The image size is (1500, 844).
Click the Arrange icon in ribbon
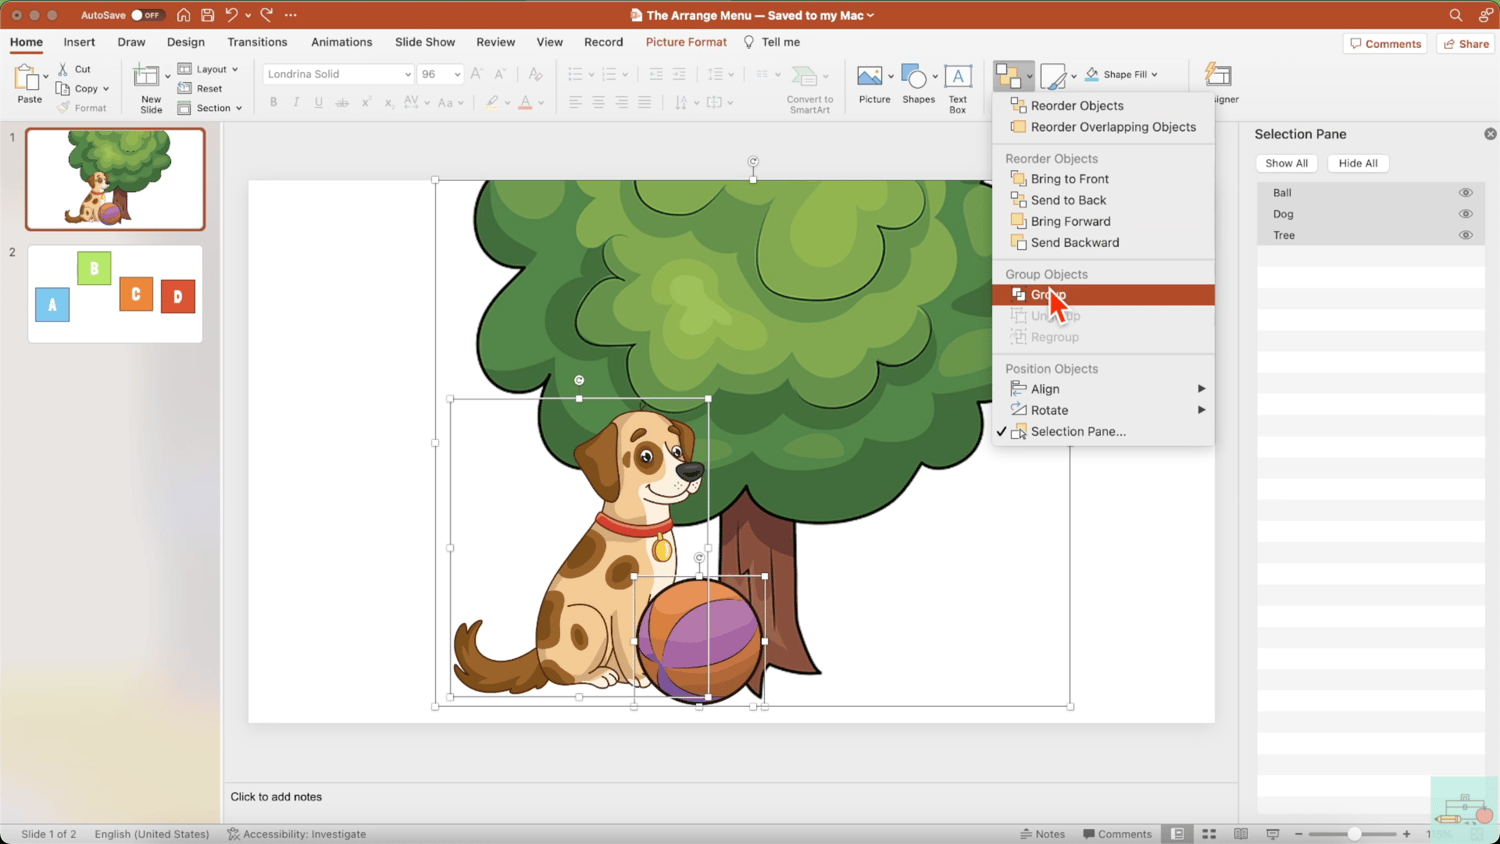click(x=1008, y=76)
